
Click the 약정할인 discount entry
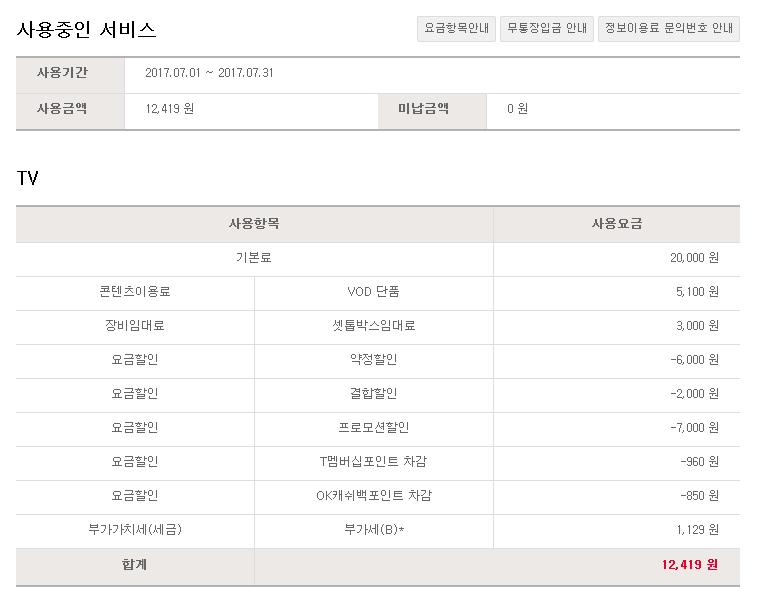point(373,360)
